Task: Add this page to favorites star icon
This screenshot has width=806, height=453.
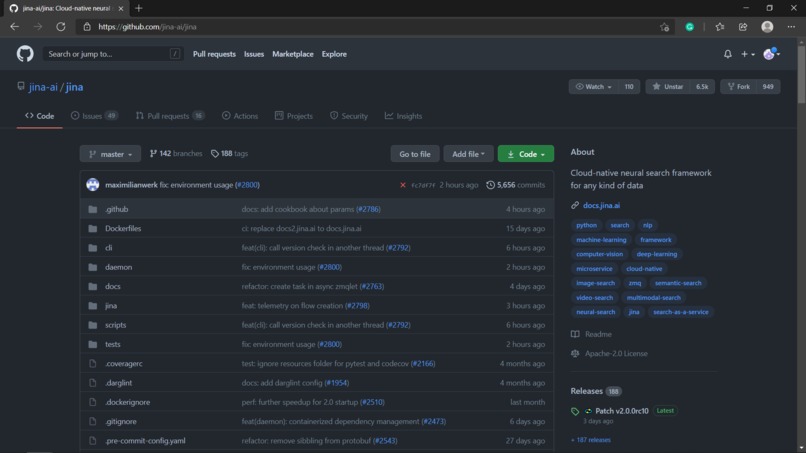Action: [x=664, y=27]
